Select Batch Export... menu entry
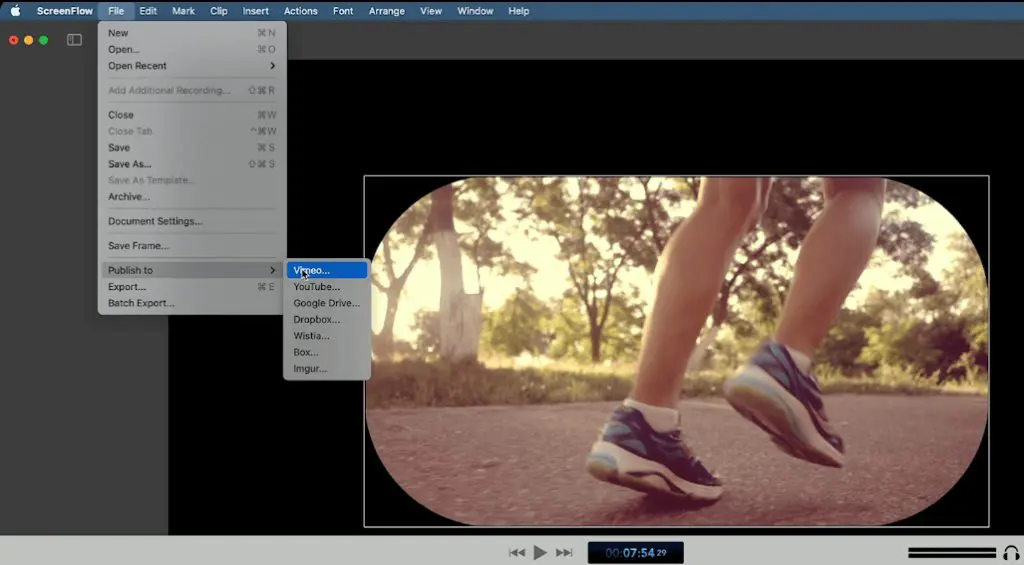The height and width of the screenshot is (565, 1024). click(192, 303)
